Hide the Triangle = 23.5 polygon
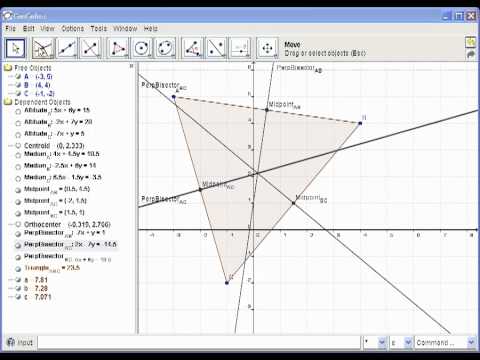The image size is (480, 360). 18,268
